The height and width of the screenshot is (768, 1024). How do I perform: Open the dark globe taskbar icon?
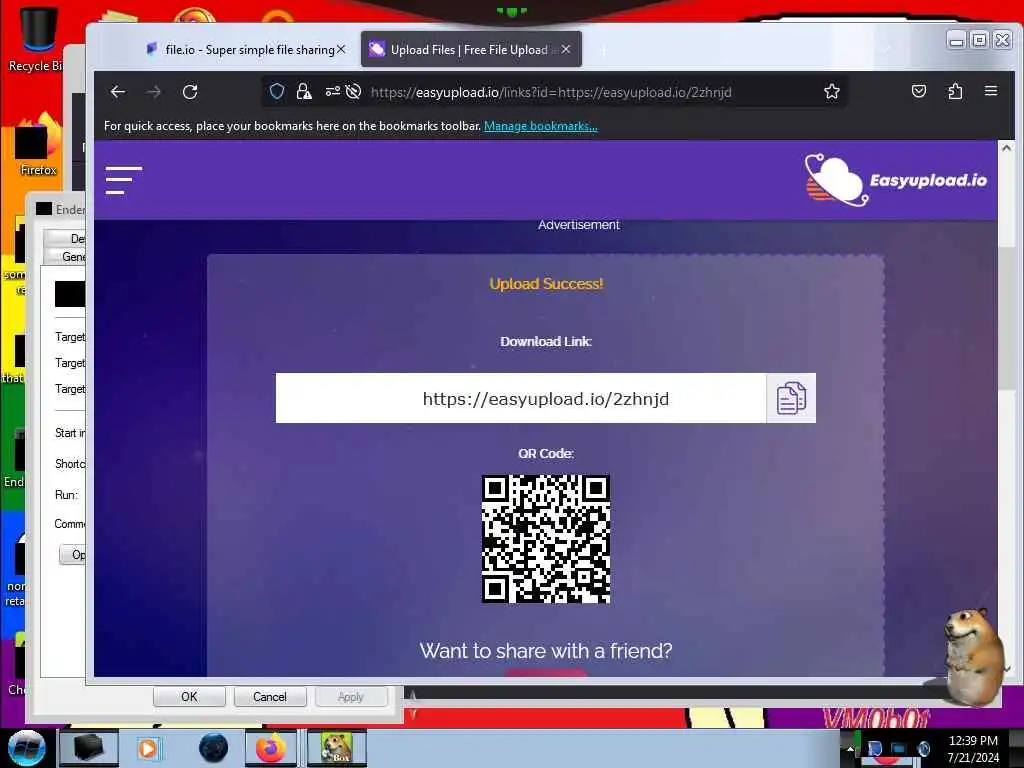pos(214,748)
